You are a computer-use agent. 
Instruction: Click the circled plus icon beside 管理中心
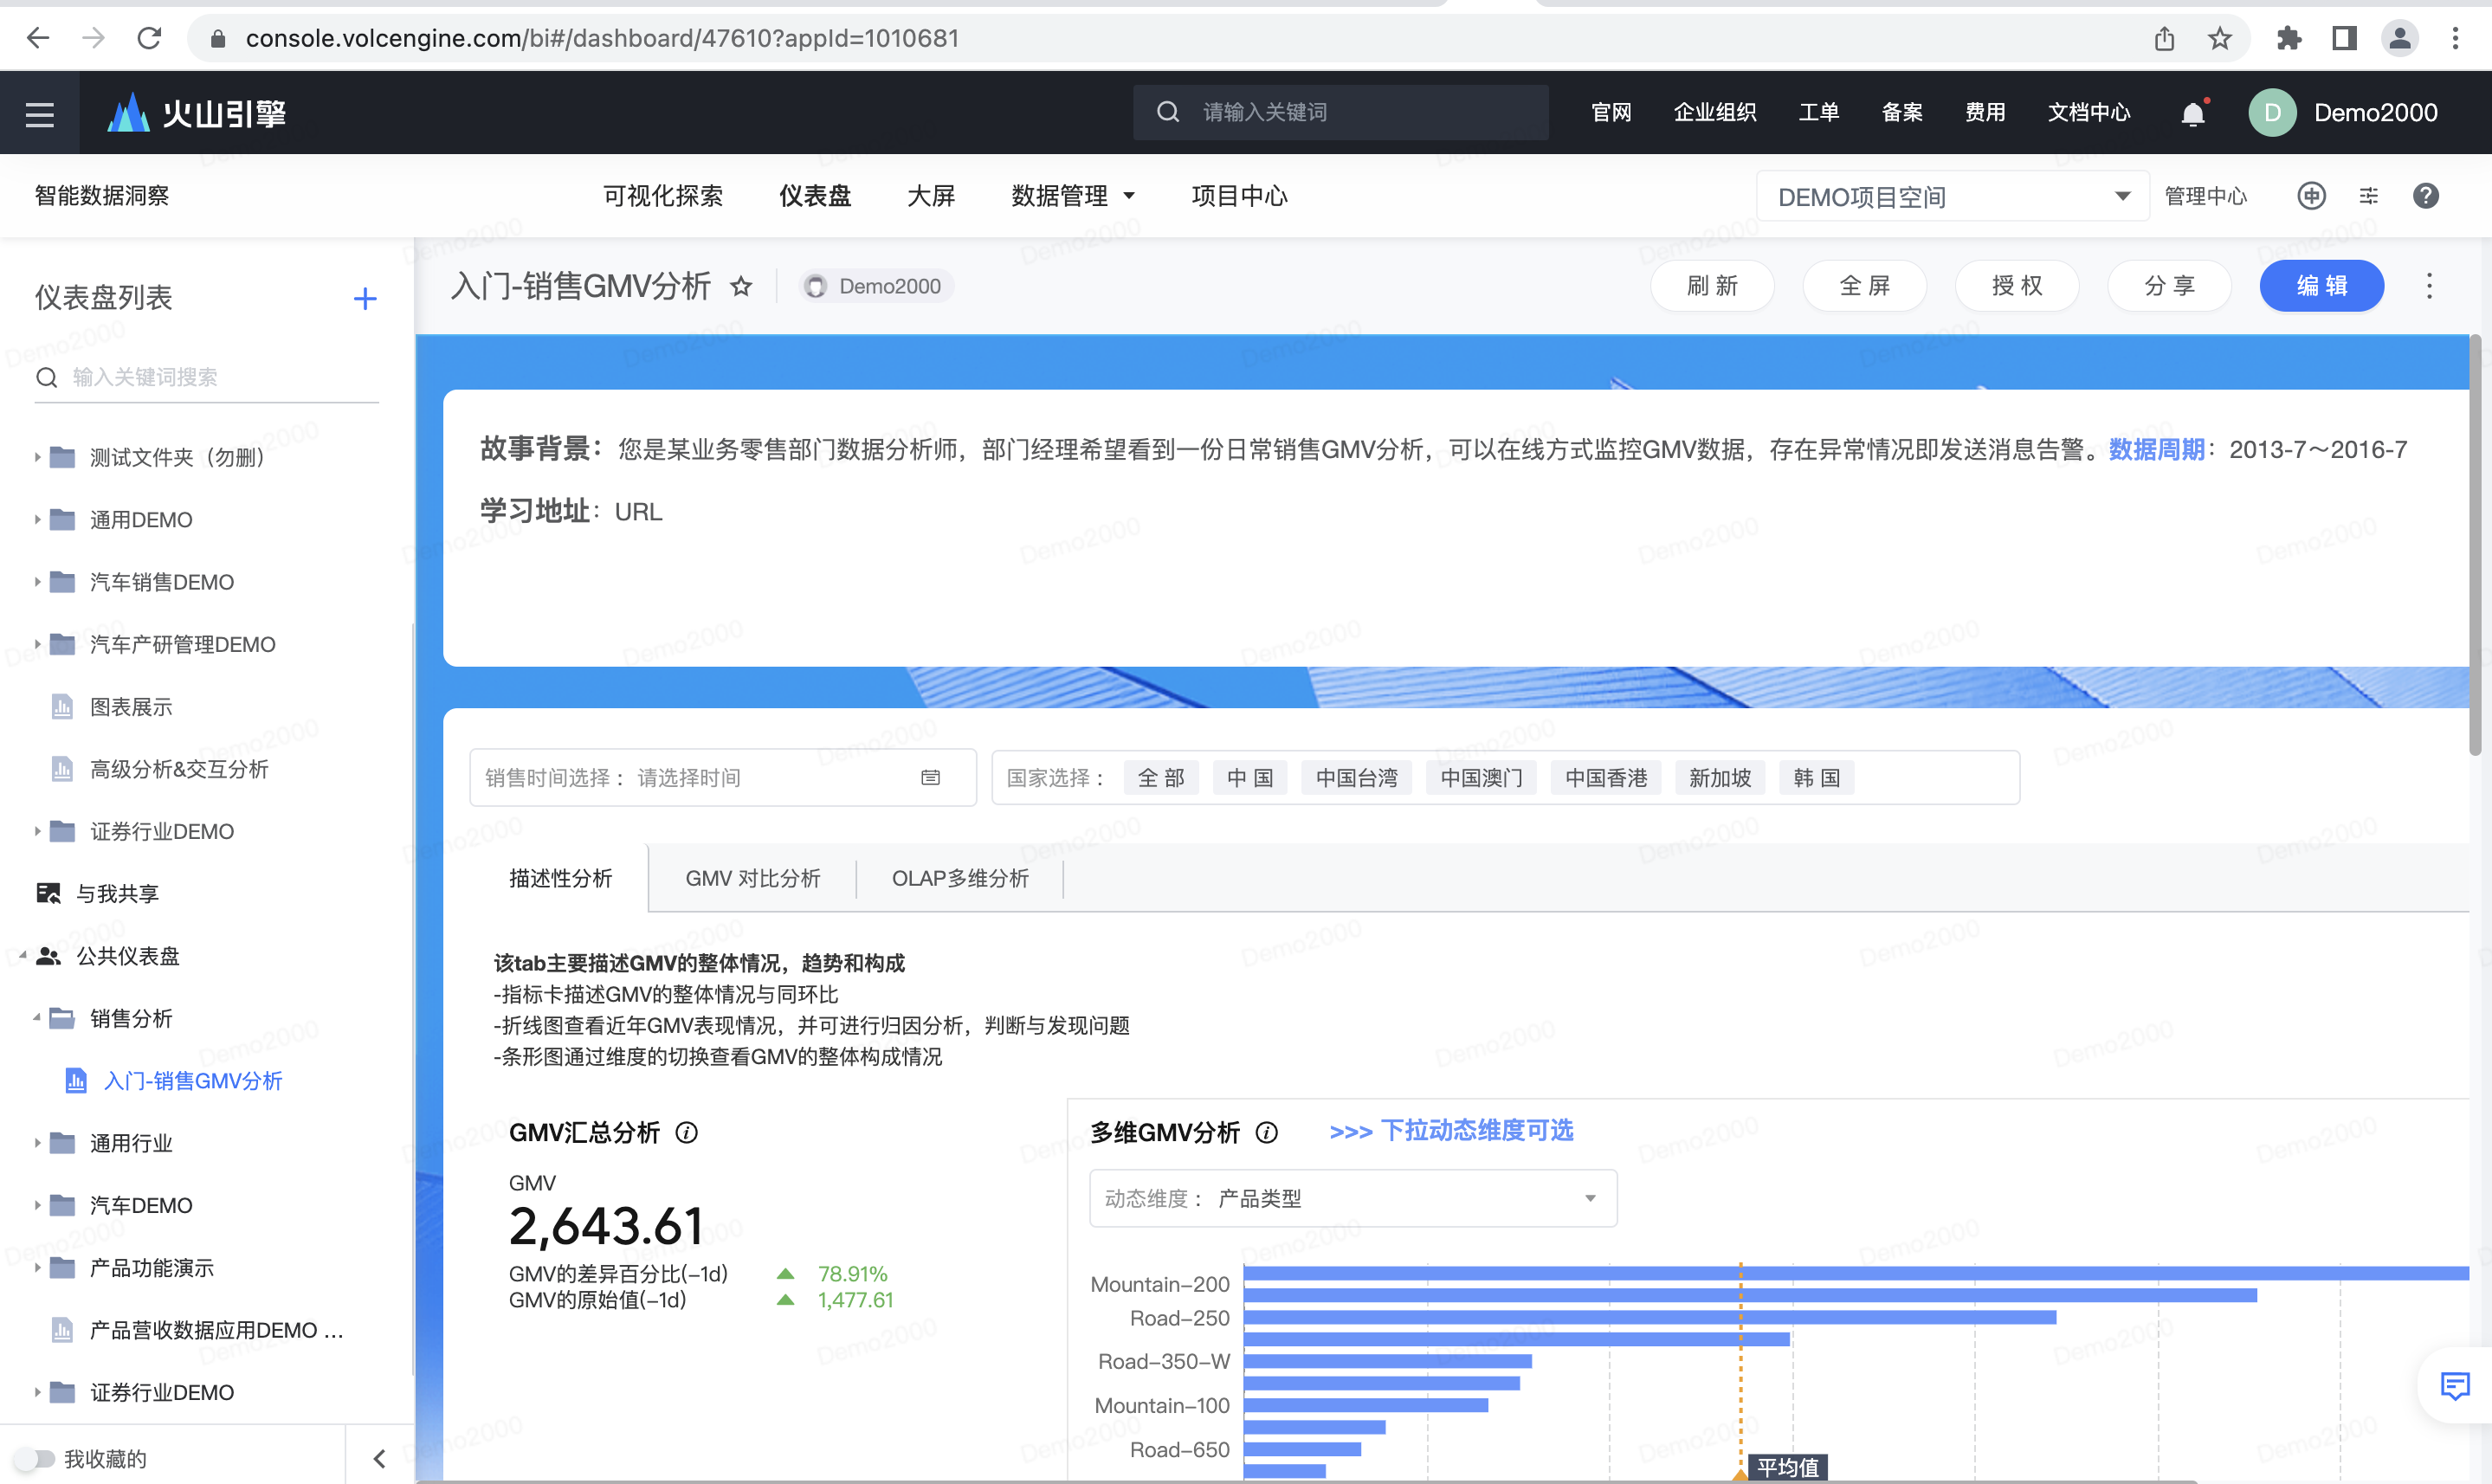[x=2311, y=196]
